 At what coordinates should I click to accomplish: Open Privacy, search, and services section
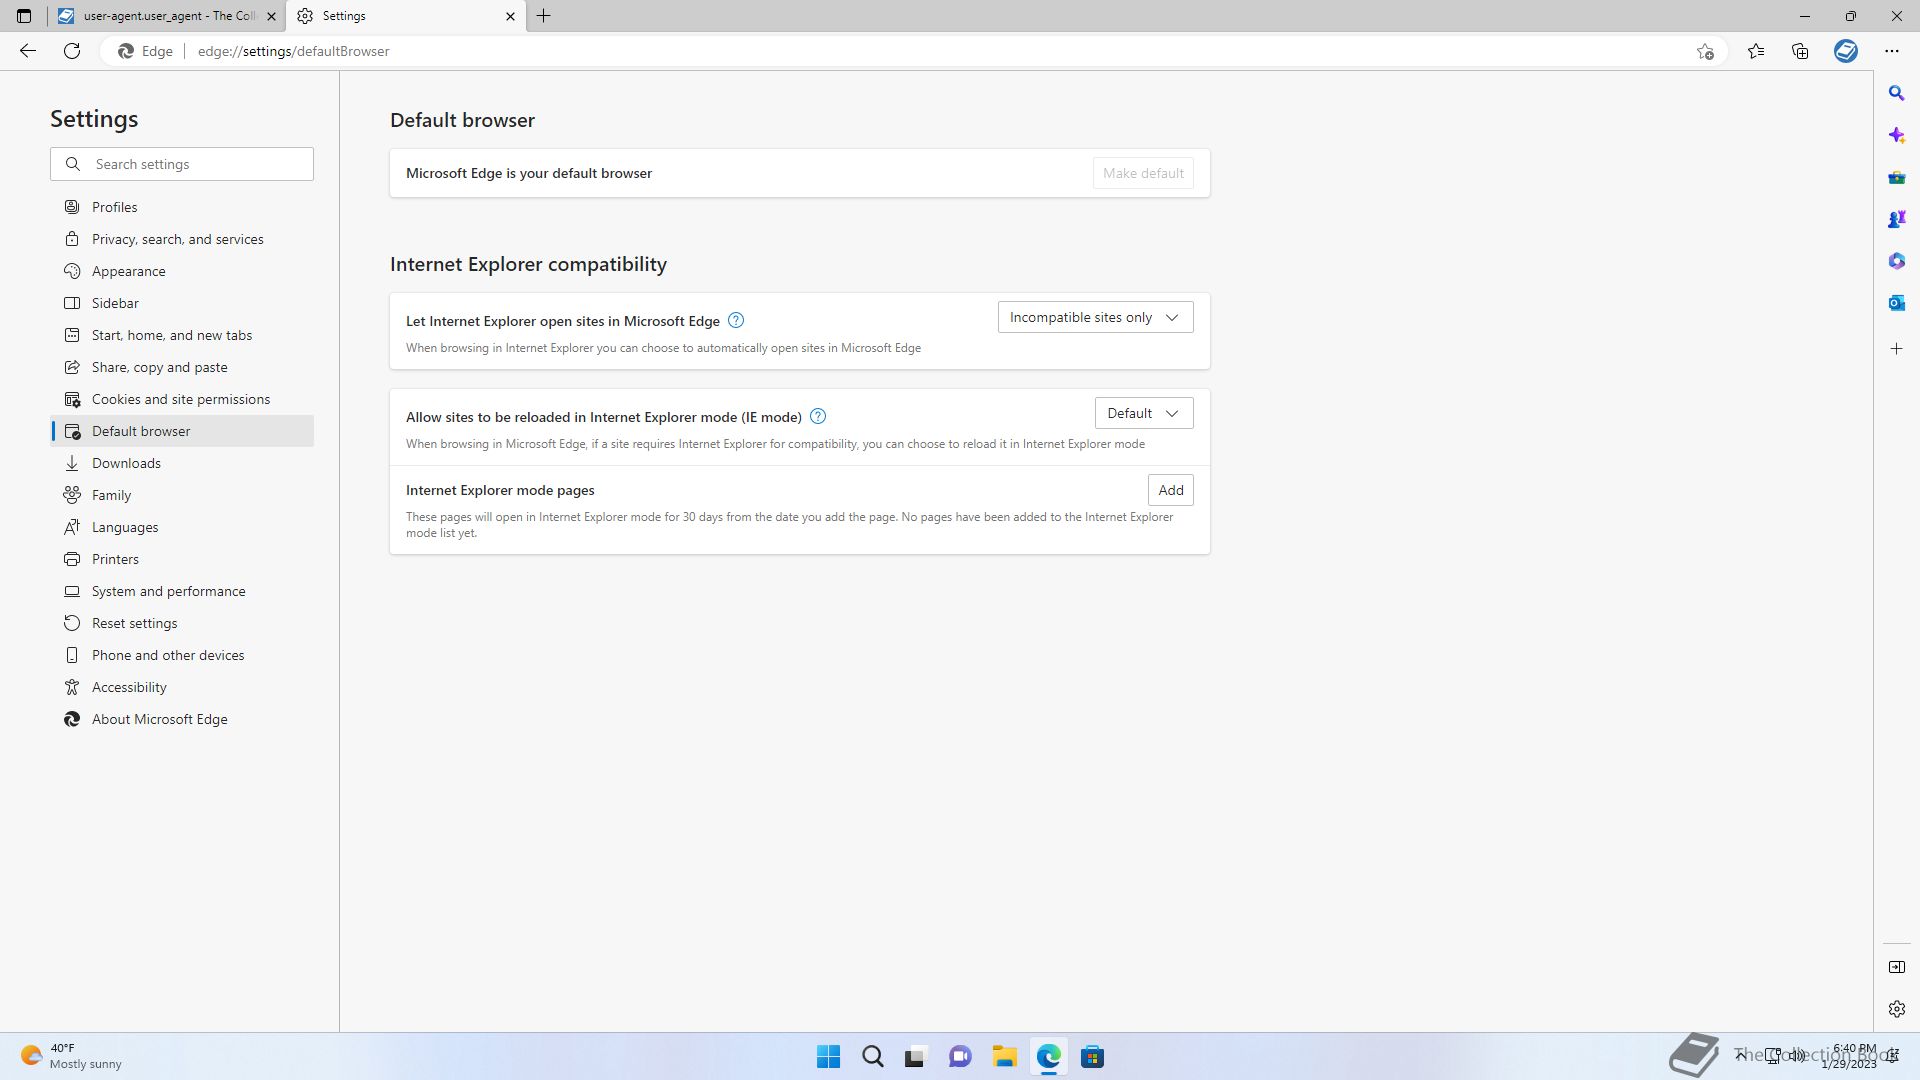tap(182, 239)
